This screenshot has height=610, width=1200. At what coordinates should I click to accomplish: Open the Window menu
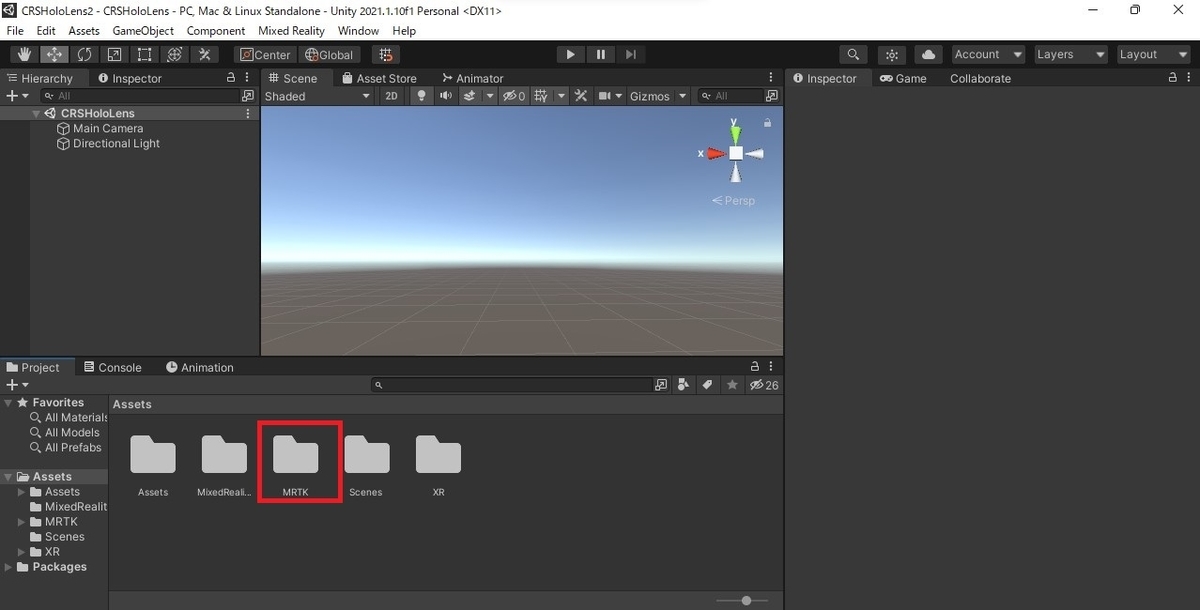pyautogui.click(x=358, y=31)
